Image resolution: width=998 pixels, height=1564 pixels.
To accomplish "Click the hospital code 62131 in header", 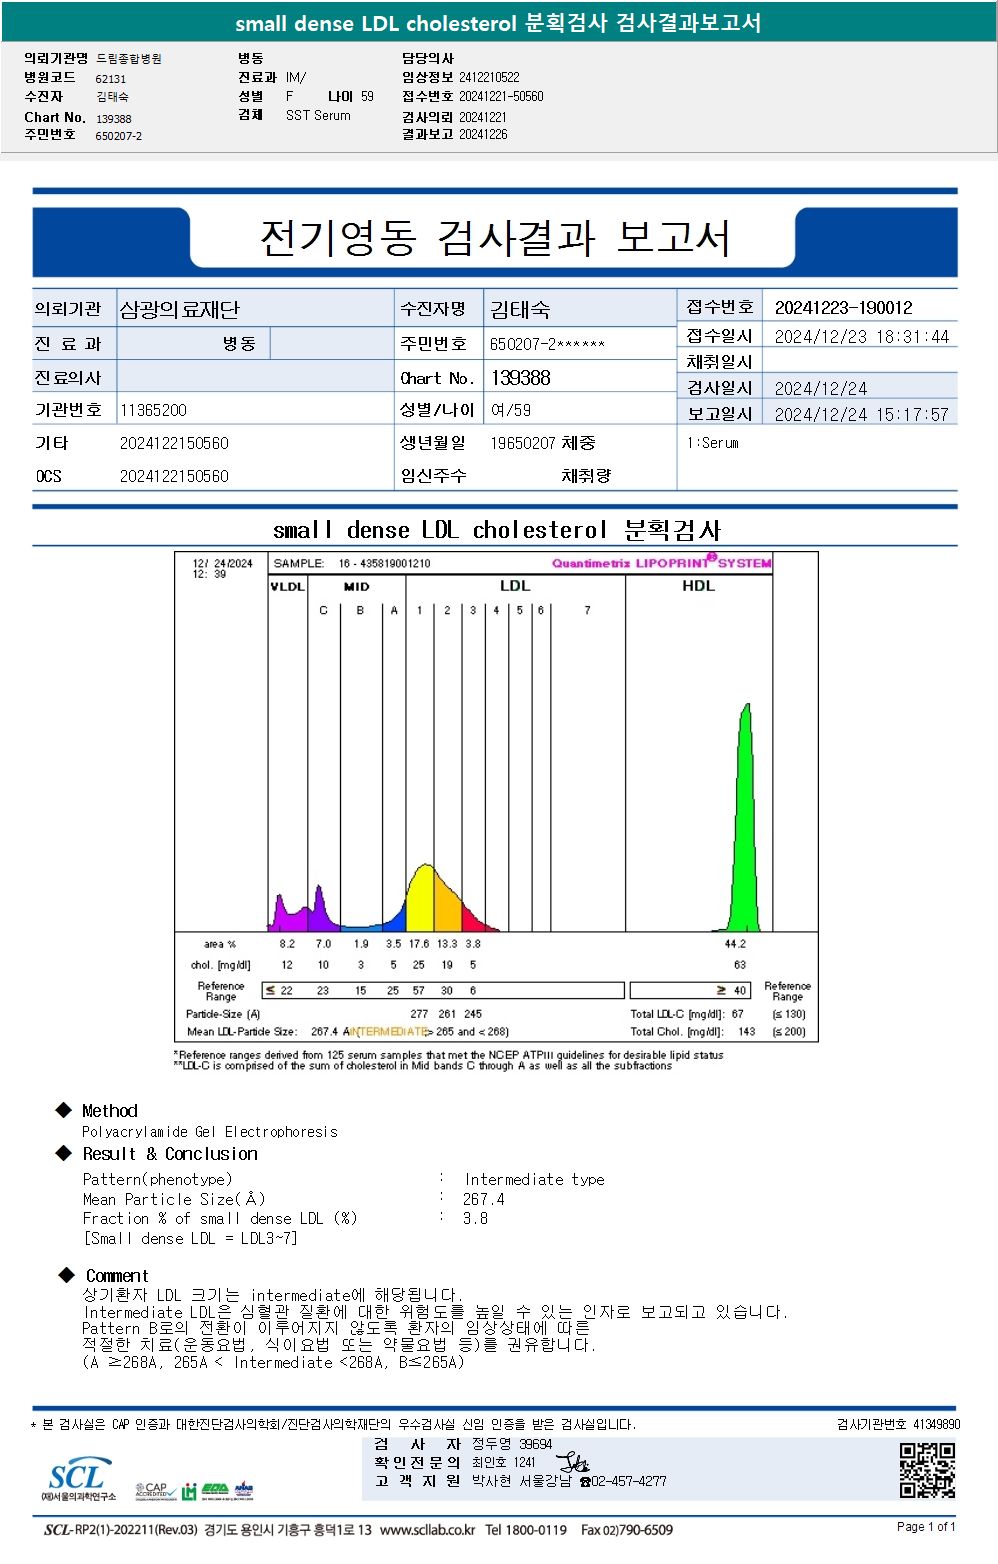I will pyautogui.click(x=111, y=79).
